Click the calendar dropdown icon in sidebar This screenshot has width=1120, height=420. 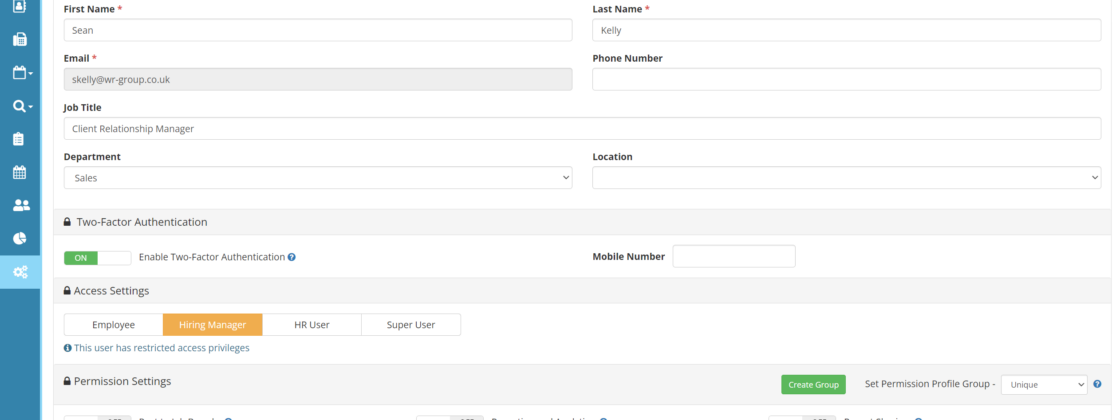[21, 73]
